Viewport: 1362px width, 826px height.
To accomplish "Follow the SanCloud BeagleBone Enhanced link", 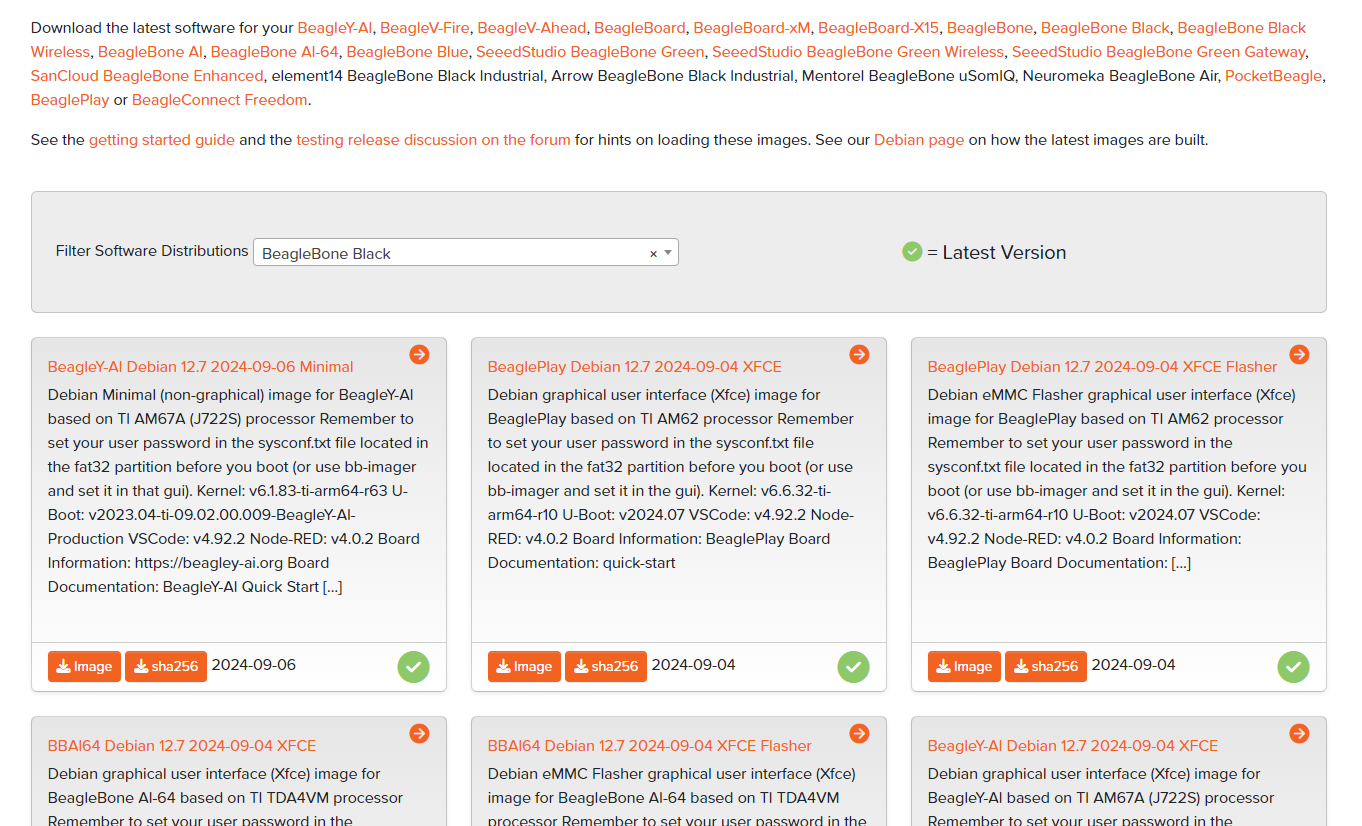I will click(x=147, y=76).
